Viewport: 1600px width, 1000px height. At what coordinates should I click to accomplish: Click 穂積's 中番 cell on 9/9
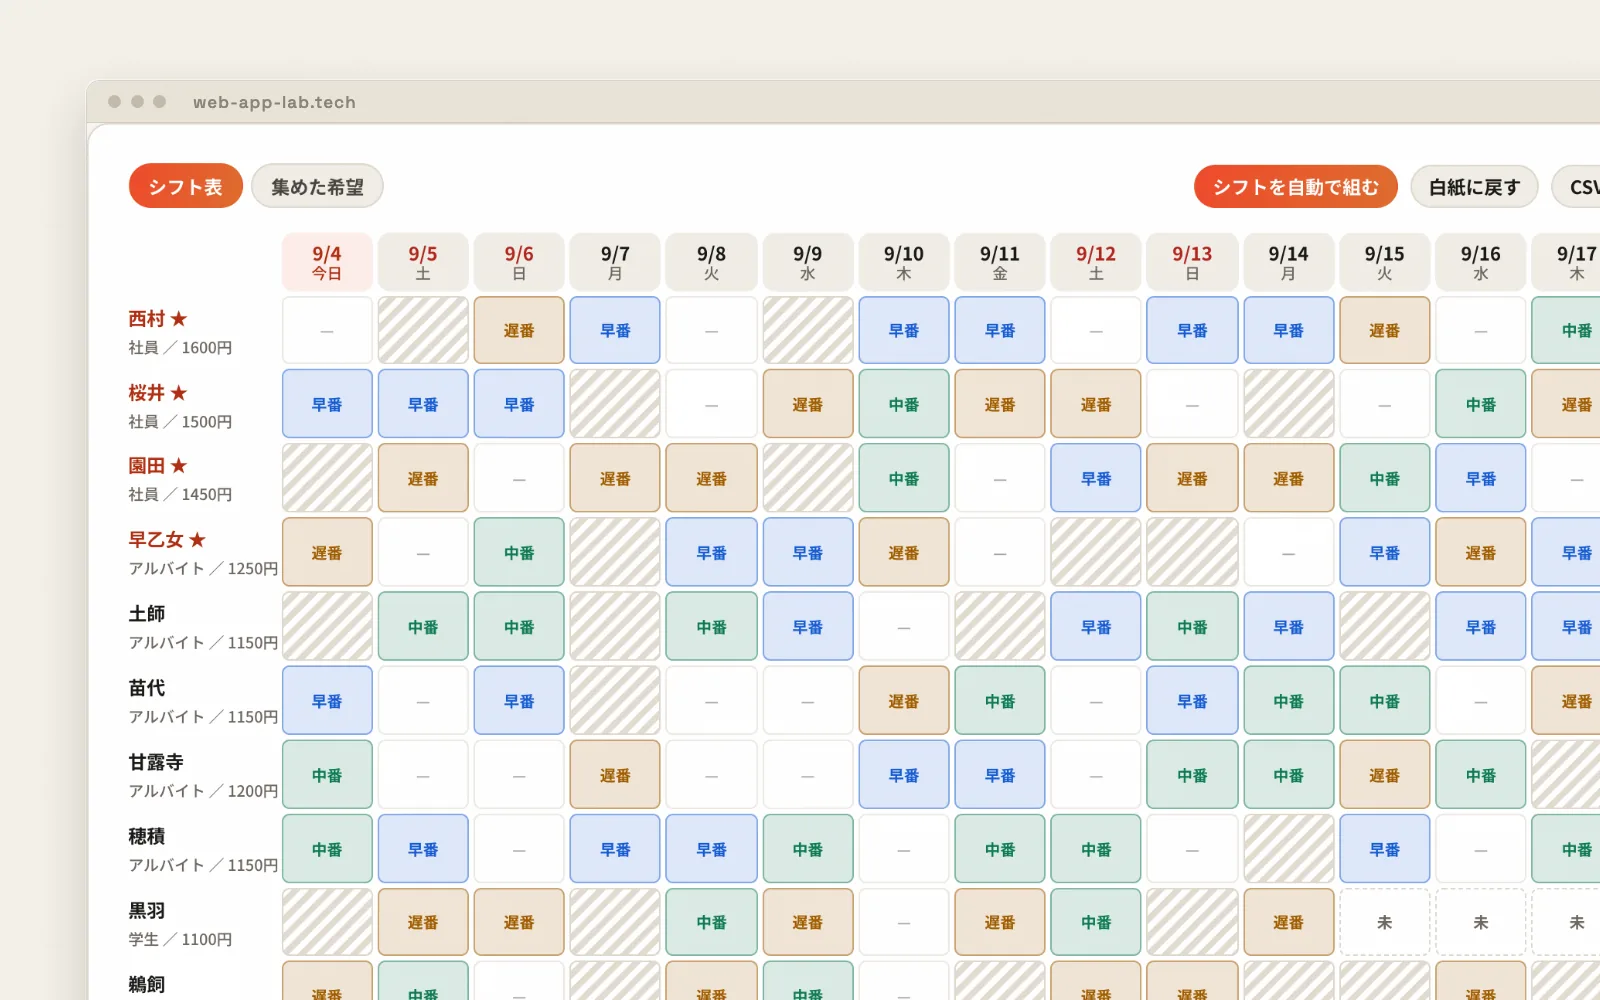click(808, 848)
